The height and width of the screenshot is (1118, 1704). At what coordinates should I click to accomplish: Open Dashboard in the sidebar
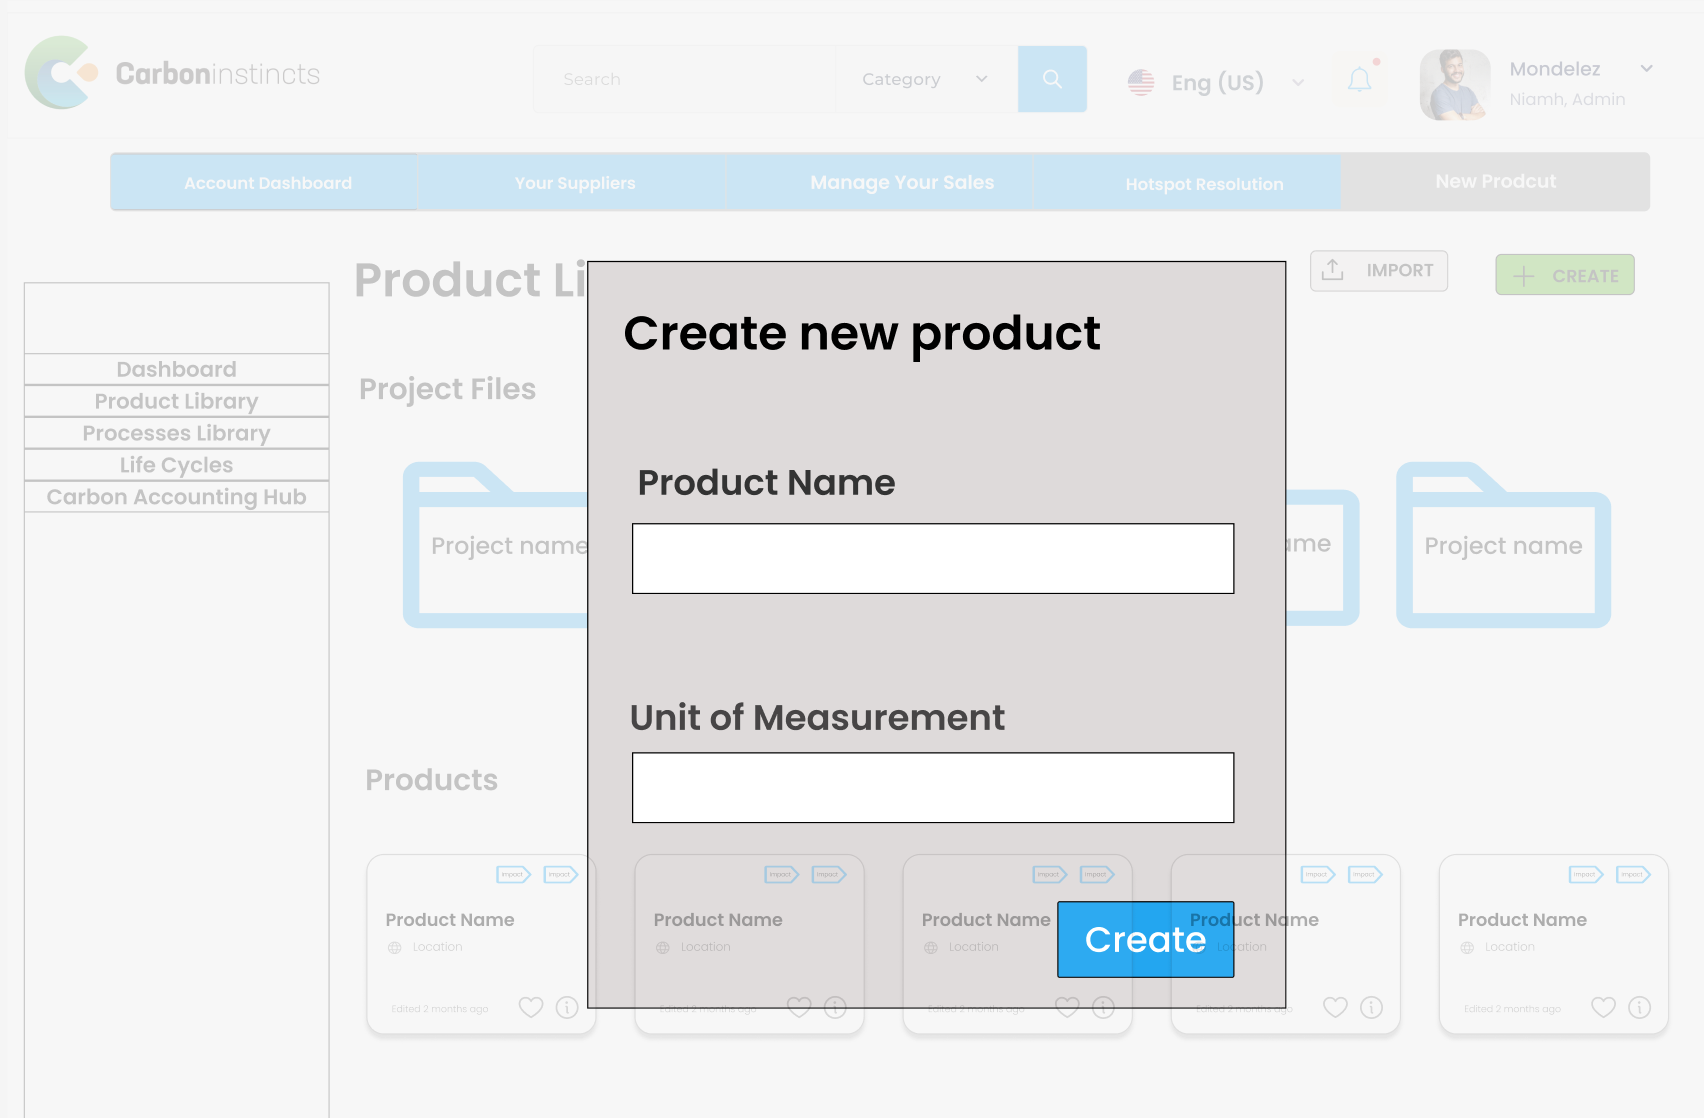177,369
